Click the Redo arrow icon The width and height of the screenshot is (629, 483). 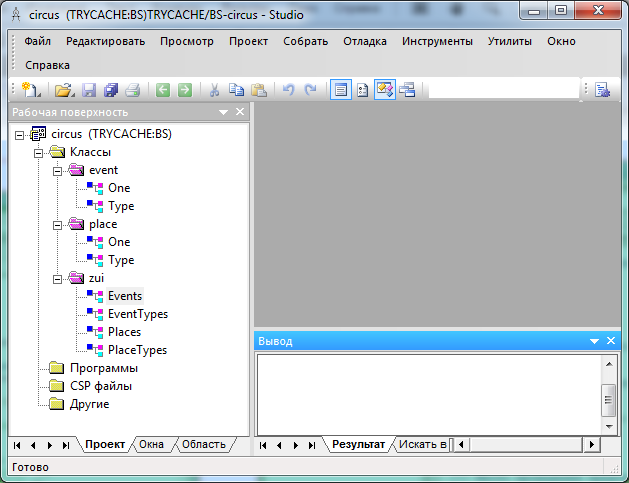[x=310, y=89]
